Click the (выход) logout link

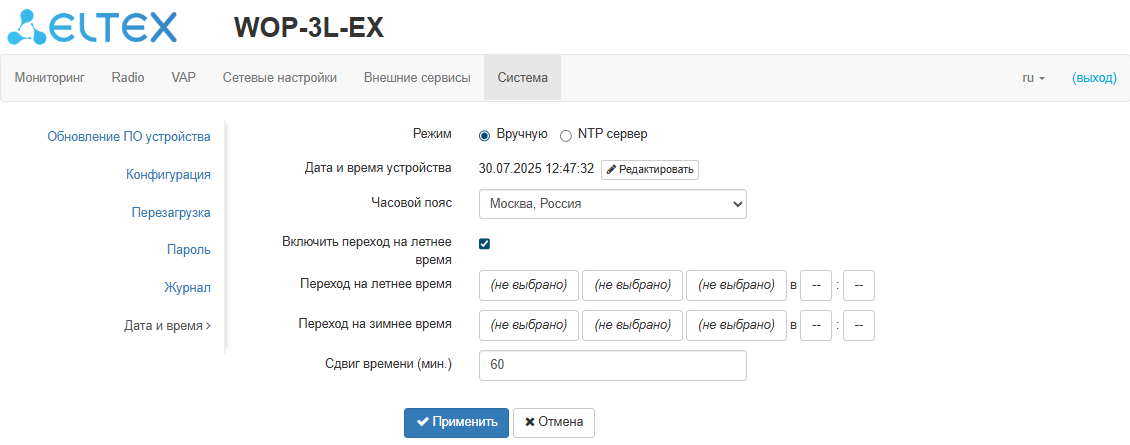[1094, 78]
